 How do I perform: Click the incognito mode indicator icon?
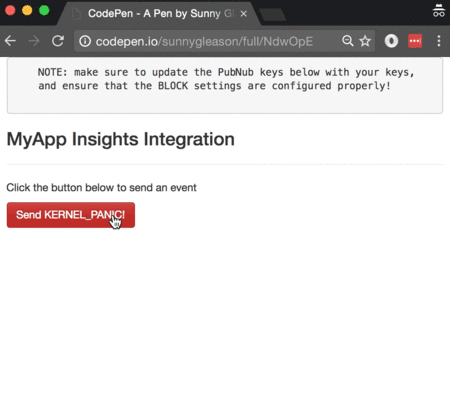(439, 11)
